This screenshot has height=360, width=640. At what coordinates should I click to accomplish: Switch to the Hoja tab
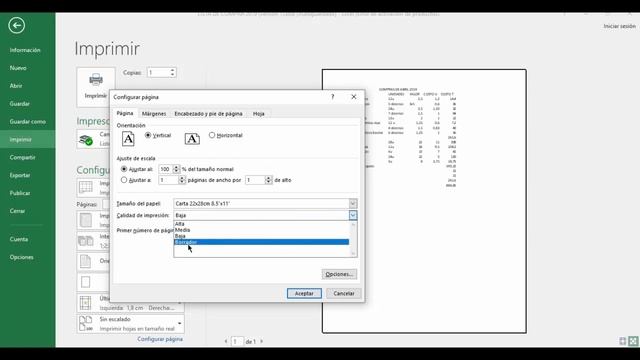pos(258,114)
